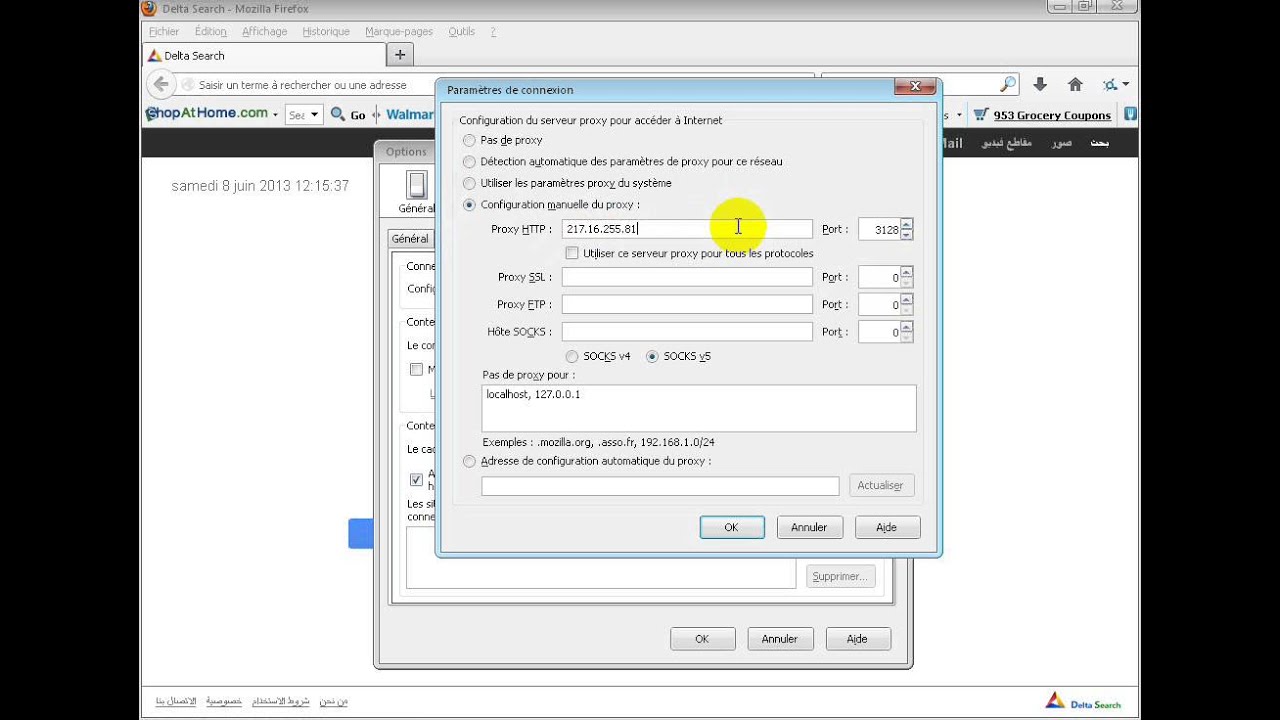Open the Édition menu

pos(210,32)
